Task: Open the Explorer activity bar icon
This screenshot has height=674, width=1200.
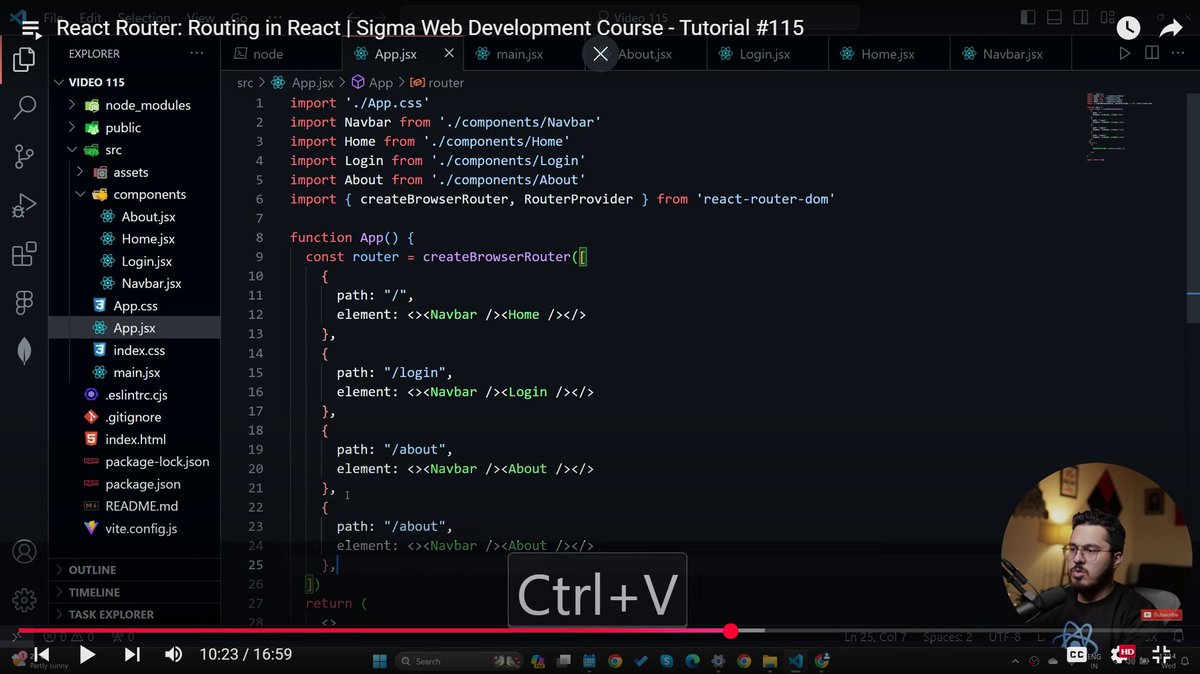Action: (x=24, y=60)
